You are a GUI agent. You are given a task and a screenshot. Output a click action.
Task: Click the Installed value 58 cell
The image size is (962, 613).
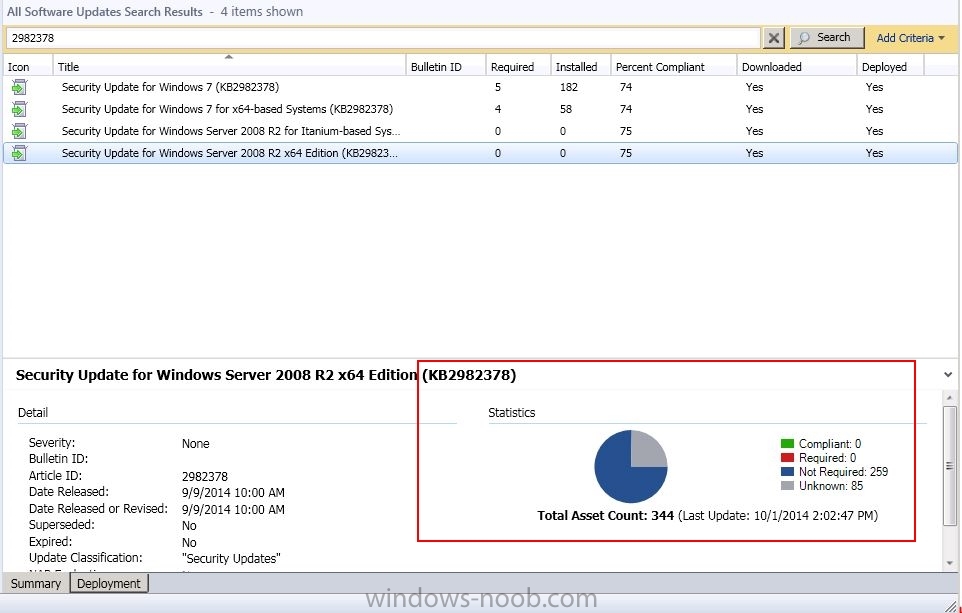point(566,109)
